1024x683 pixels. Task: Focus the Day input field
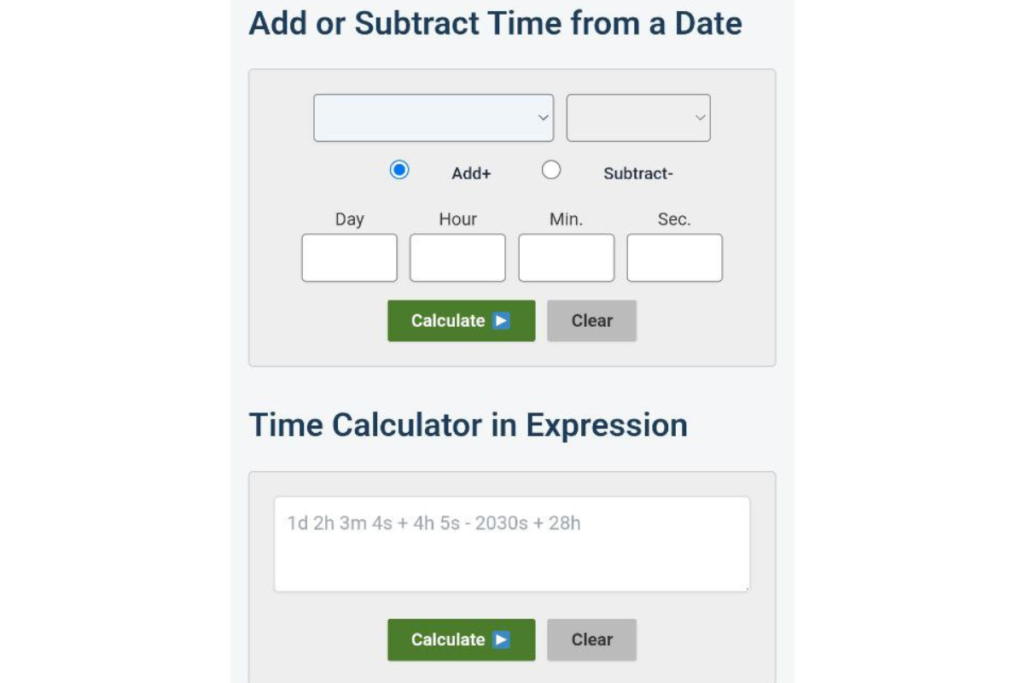(349, 258)
